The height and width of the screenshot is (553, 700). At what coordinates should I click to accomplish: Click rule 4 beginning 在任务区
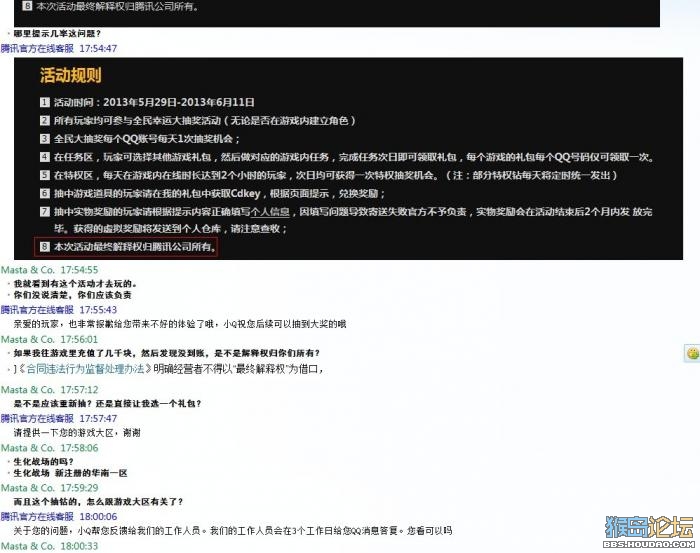pyautogui.click(x=348, y=157)
